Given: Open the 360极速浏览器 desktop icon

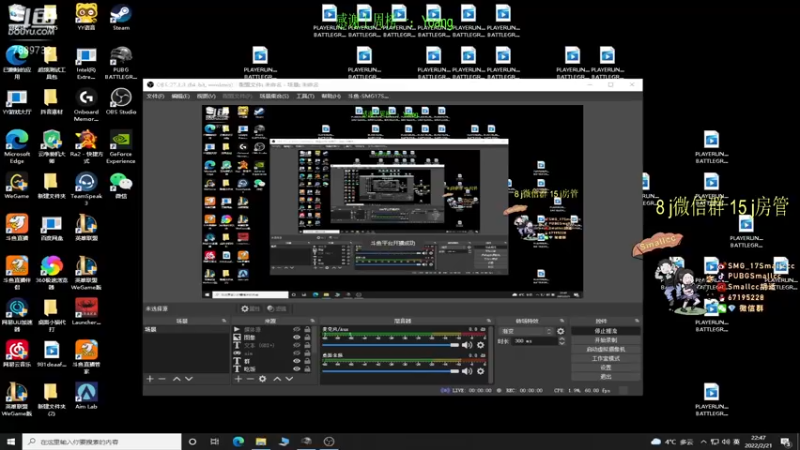Looking at the screenshot, I should click(x=52, y=273).
